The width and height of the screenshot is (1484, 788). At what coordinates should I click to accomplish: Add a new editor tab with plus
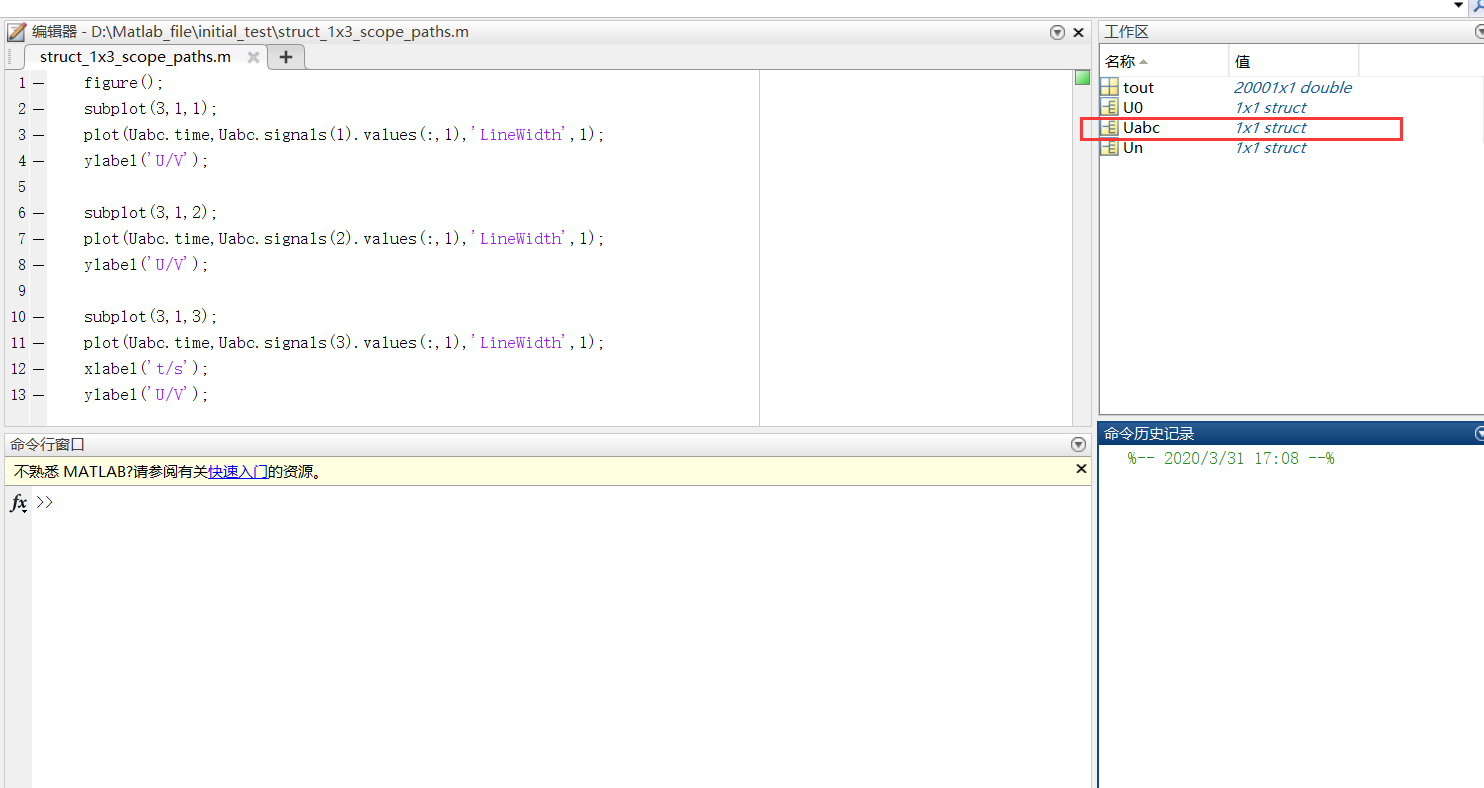click(x=286, y=57)
